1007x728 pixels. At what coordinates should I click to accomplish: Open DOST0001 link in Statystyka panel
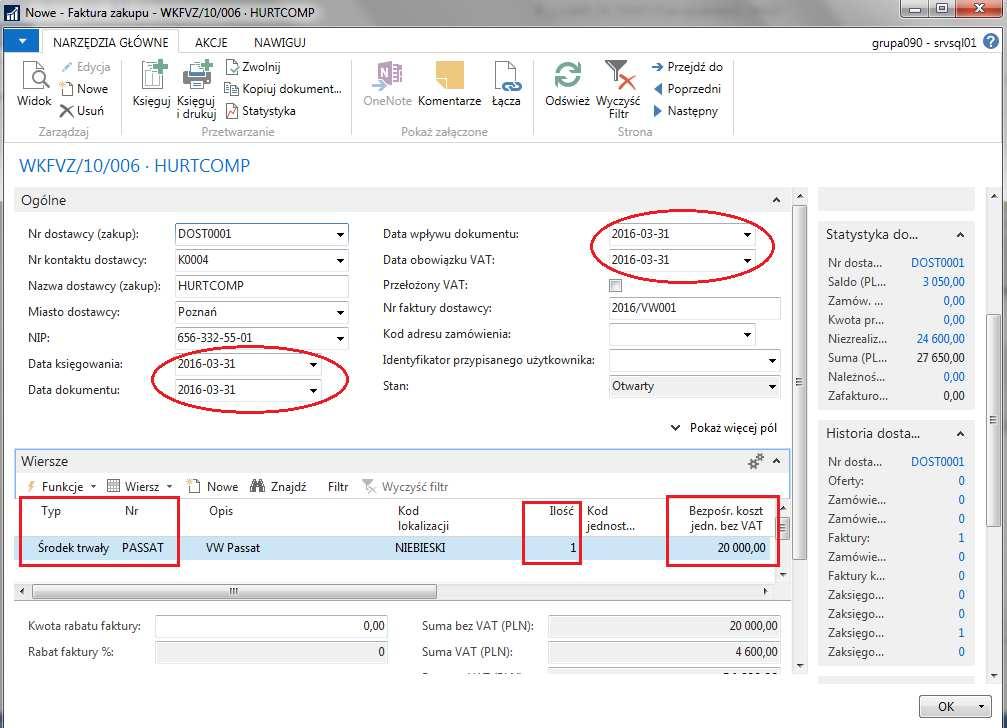(937, 263)
